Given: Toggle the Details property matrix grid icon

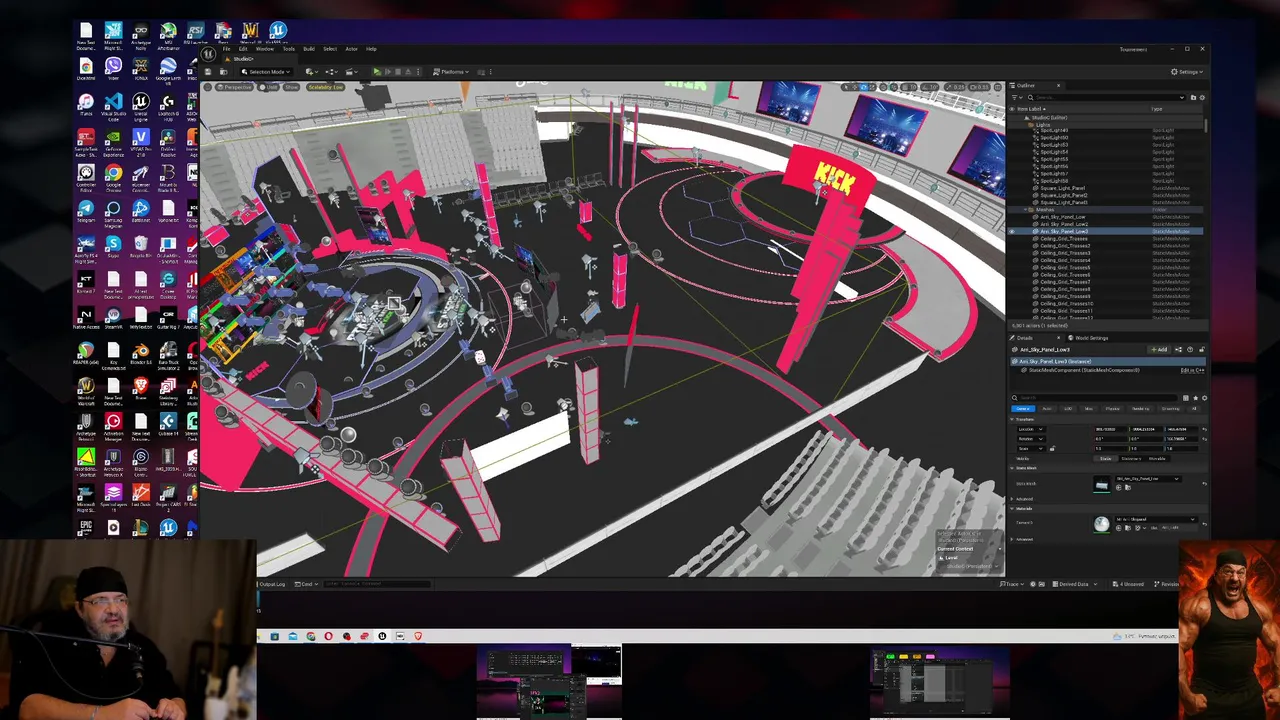Looking at the screenshot, I should (1185, 398).
